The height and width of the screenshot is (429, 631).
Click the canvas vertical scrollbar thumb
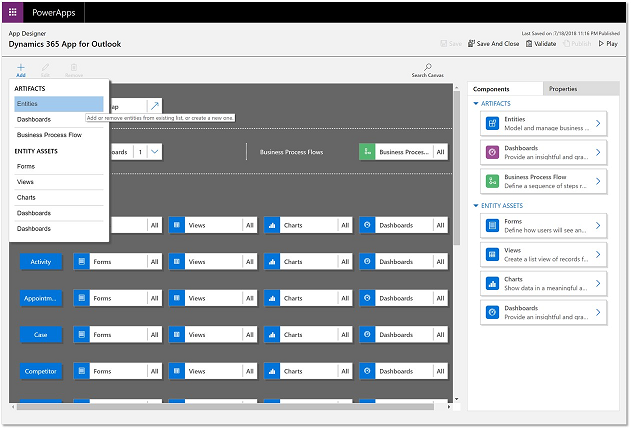click(x=457, y=168)
